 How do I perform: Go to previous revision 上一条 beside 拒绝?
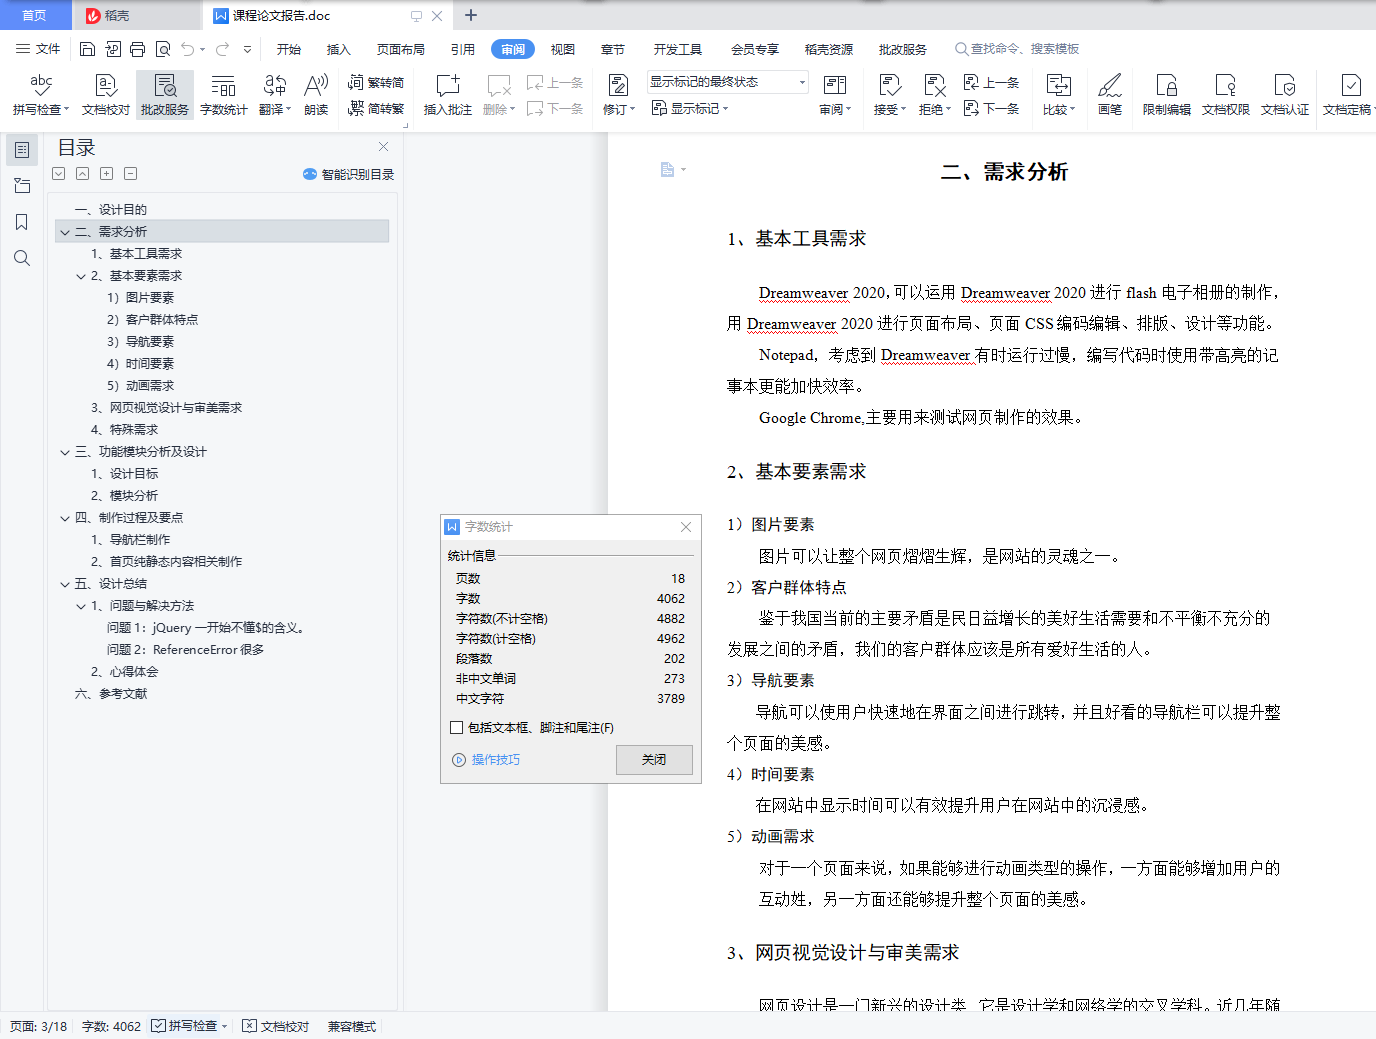[x=991, y=83]
